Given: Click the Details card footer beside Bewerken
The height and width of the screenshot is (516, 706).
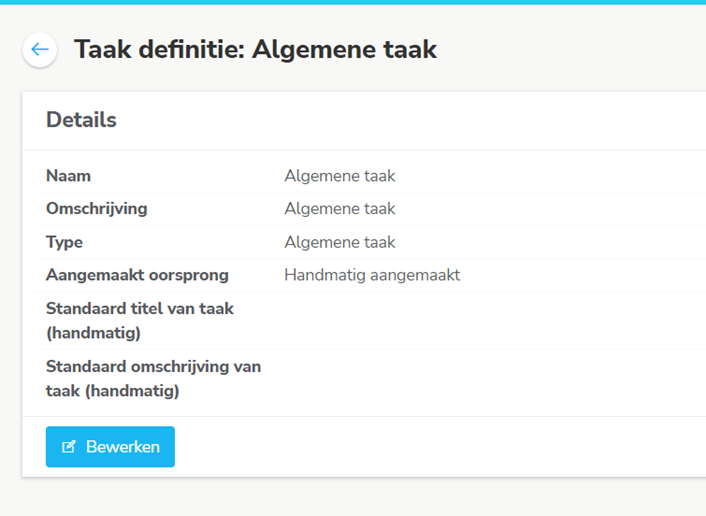Looking at the screenshot, I should pyautogui.click(x=439, y=447).
